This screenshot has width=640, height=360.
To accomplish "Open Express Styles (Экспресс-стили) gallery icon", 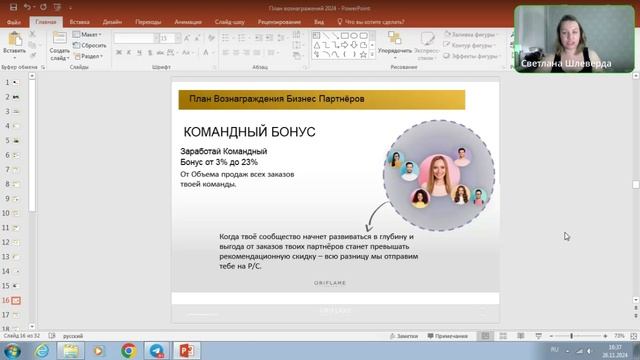I will click(x=427, y=38).
